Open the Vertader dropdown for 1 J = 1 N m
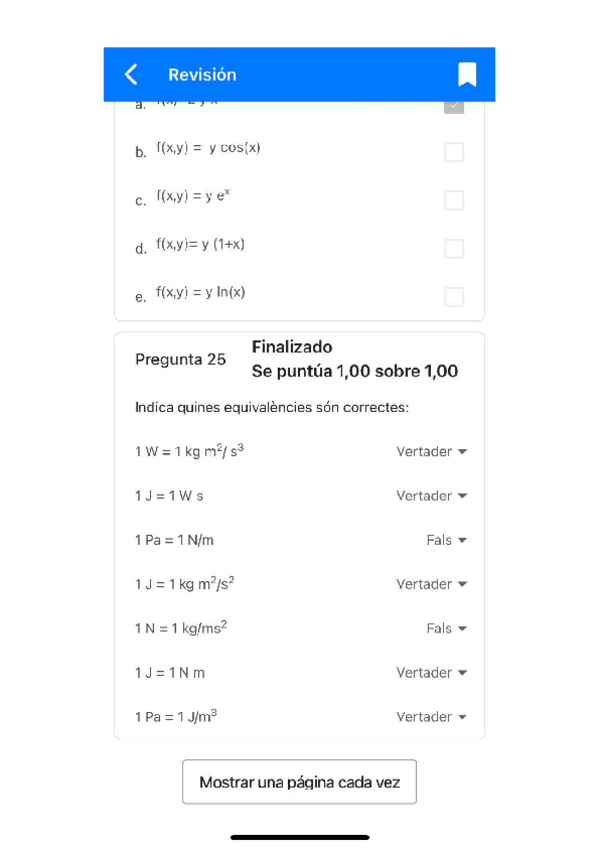Screen dimensions: 599x848 pyautogui.click(x=431, y=672)
